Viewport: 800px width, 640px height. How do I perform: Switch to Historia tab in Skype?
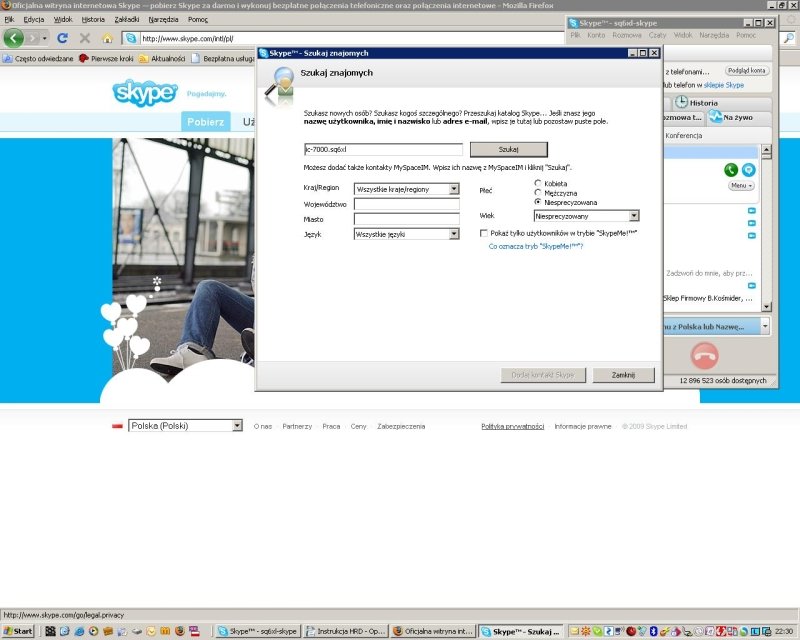click(720, 103)
